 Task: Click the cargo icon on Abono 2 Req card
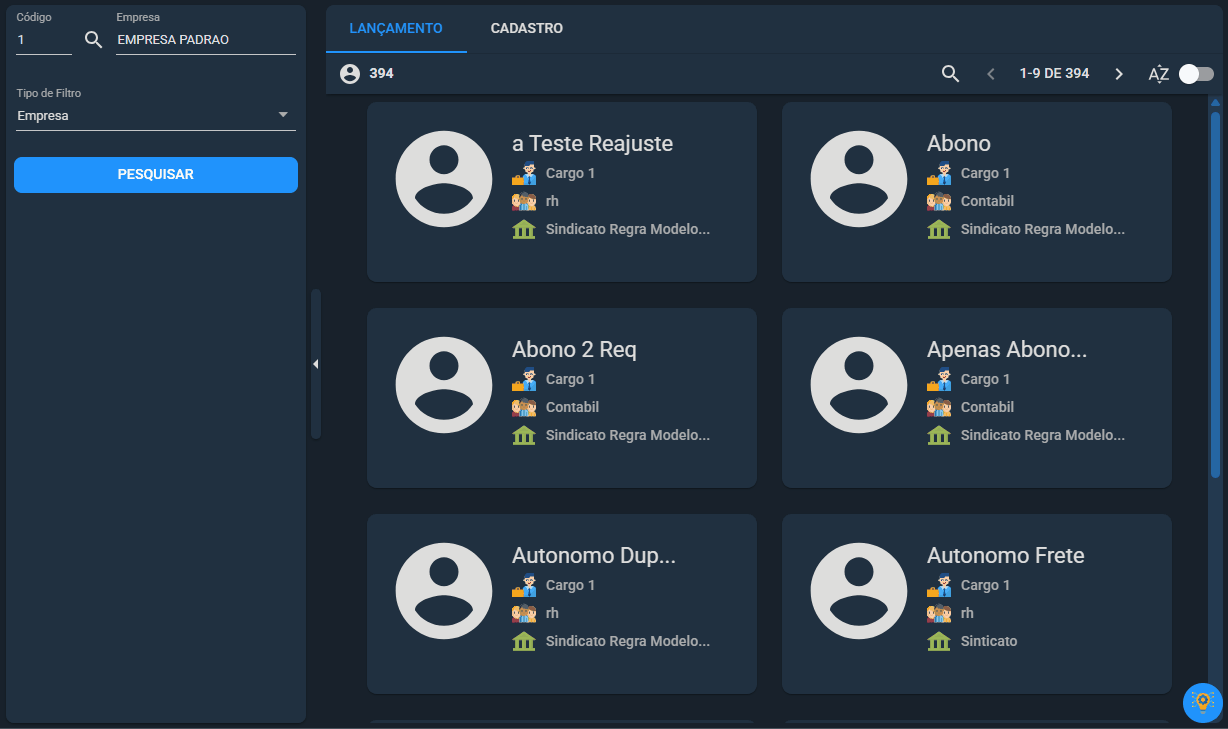(x=524, y=380)
